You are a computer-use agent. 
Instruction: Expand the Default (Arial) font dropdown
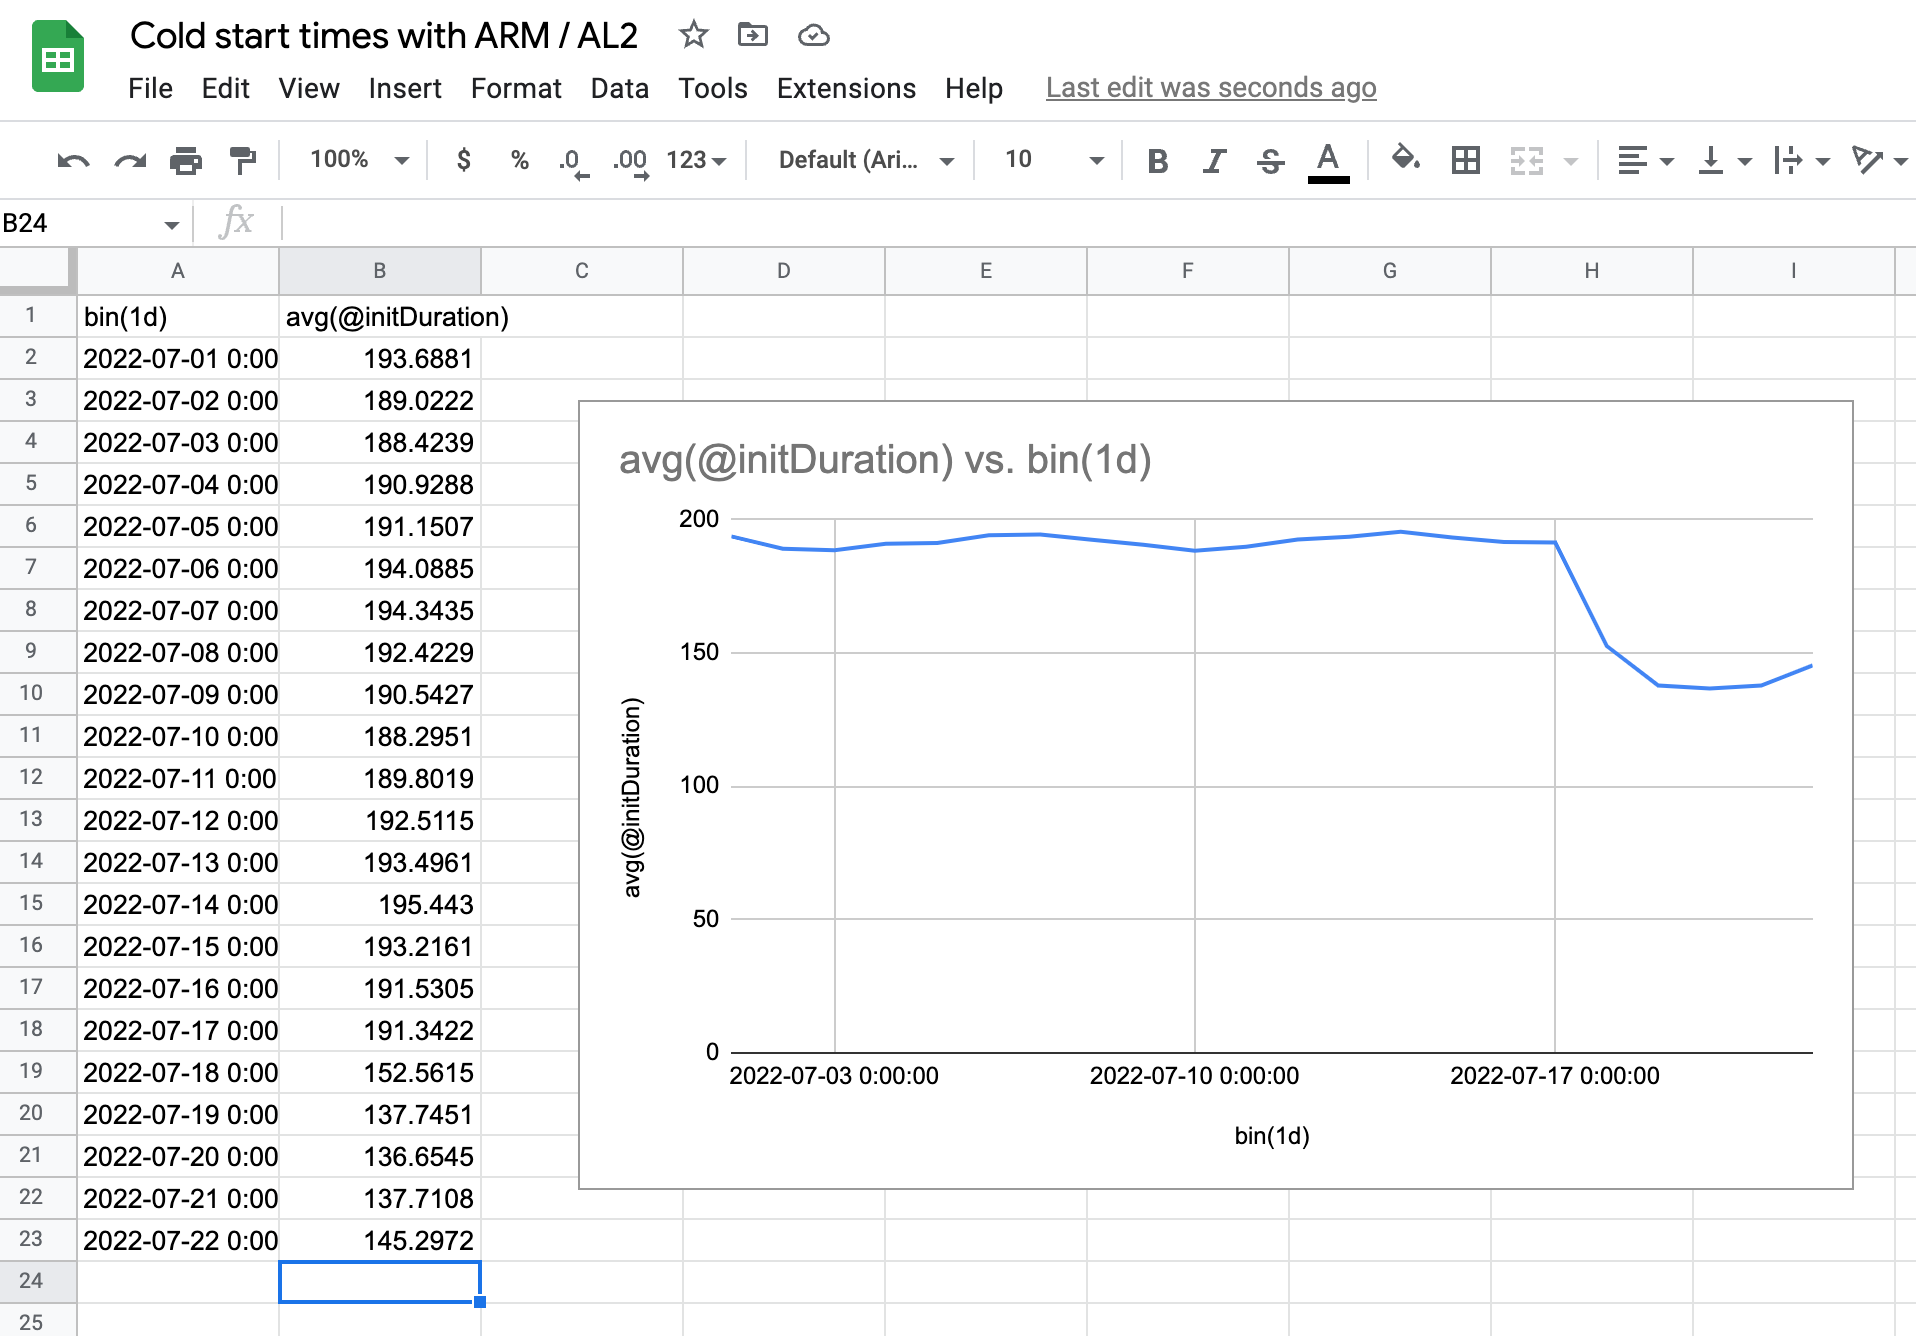(865, 160)
